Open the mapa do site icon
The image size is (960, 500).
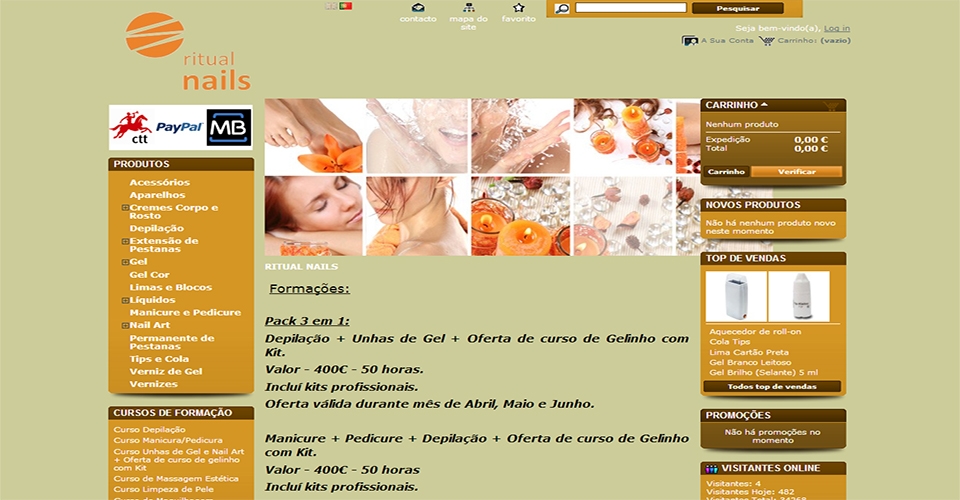pyautogui.click(x=469, y=7)
